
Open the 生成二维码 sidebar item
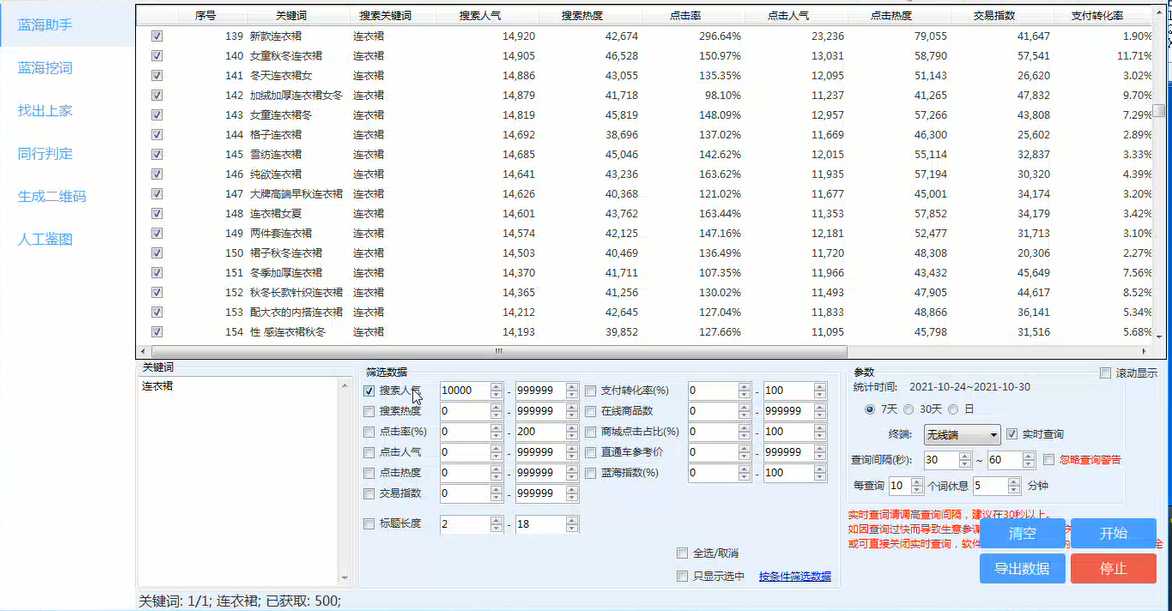[52, 196]
